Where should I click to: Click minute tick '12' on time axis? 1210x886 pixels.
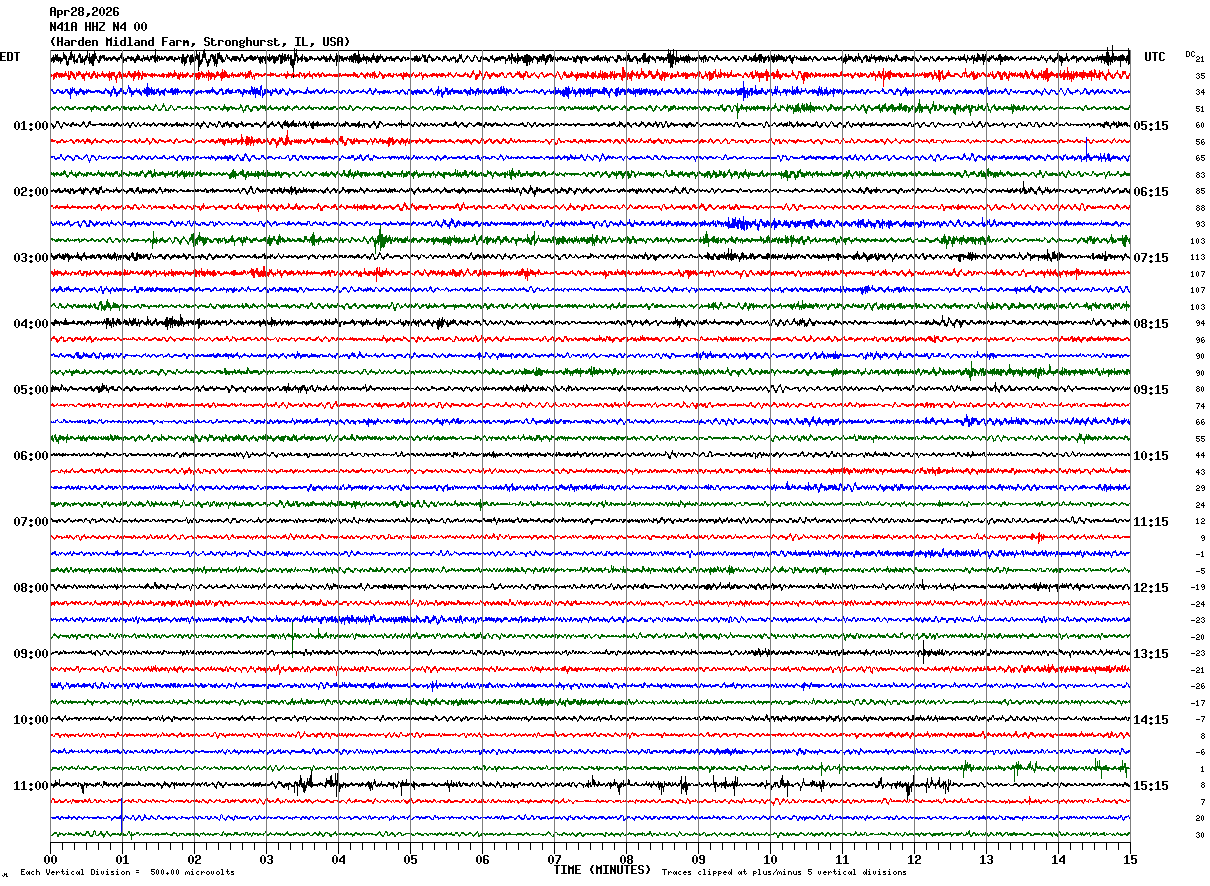(914, 859)
